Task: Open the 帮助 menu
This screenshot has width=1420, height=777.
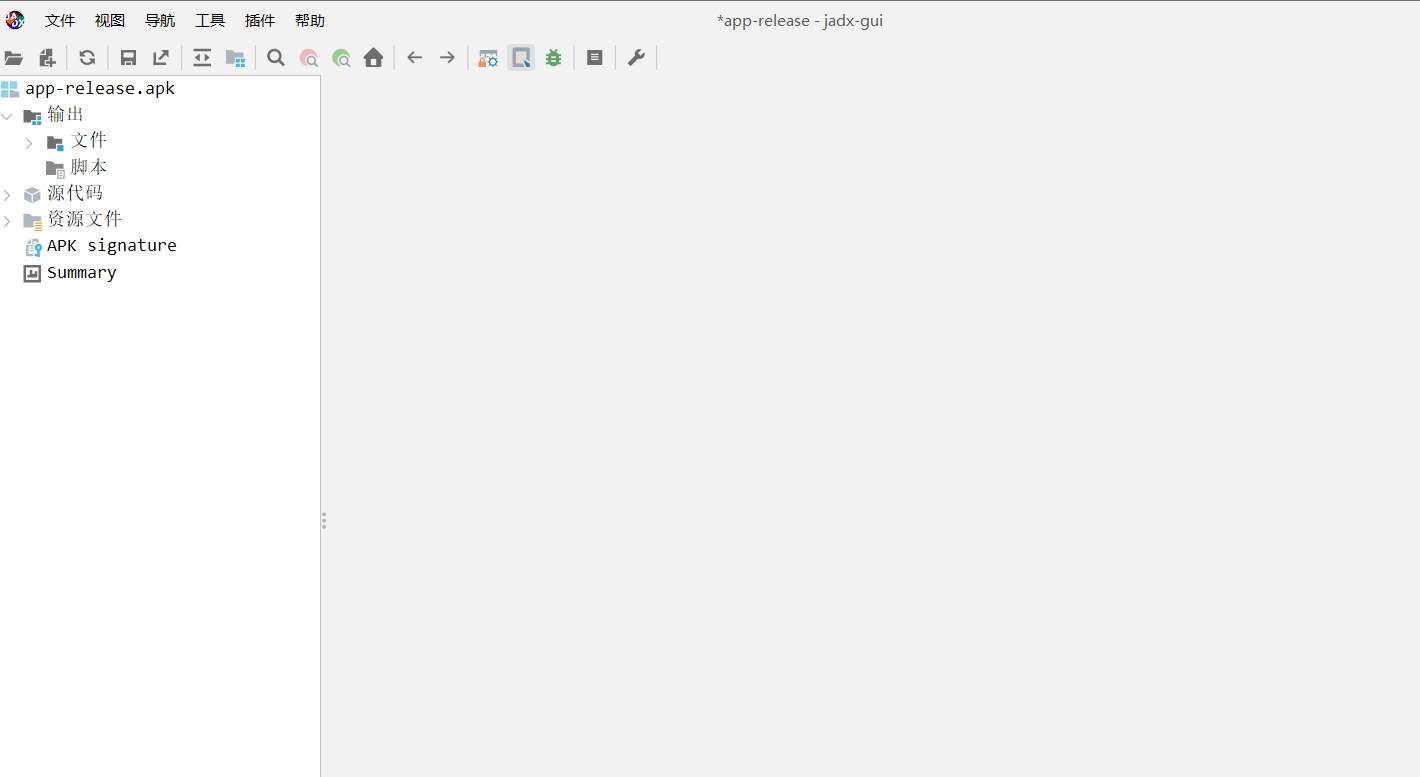Action: point(310,21)
